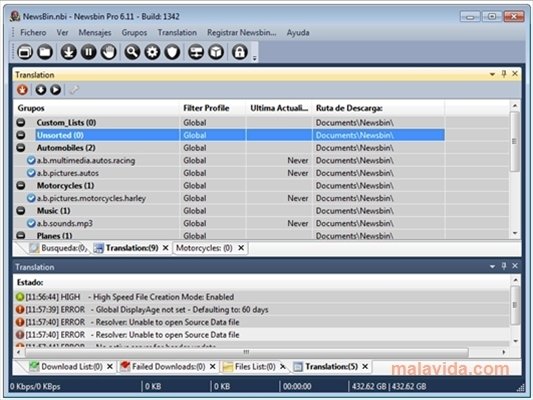The image size is (533, 400).
Task: Close the lower Translation panel
Action: click(515, 266)
